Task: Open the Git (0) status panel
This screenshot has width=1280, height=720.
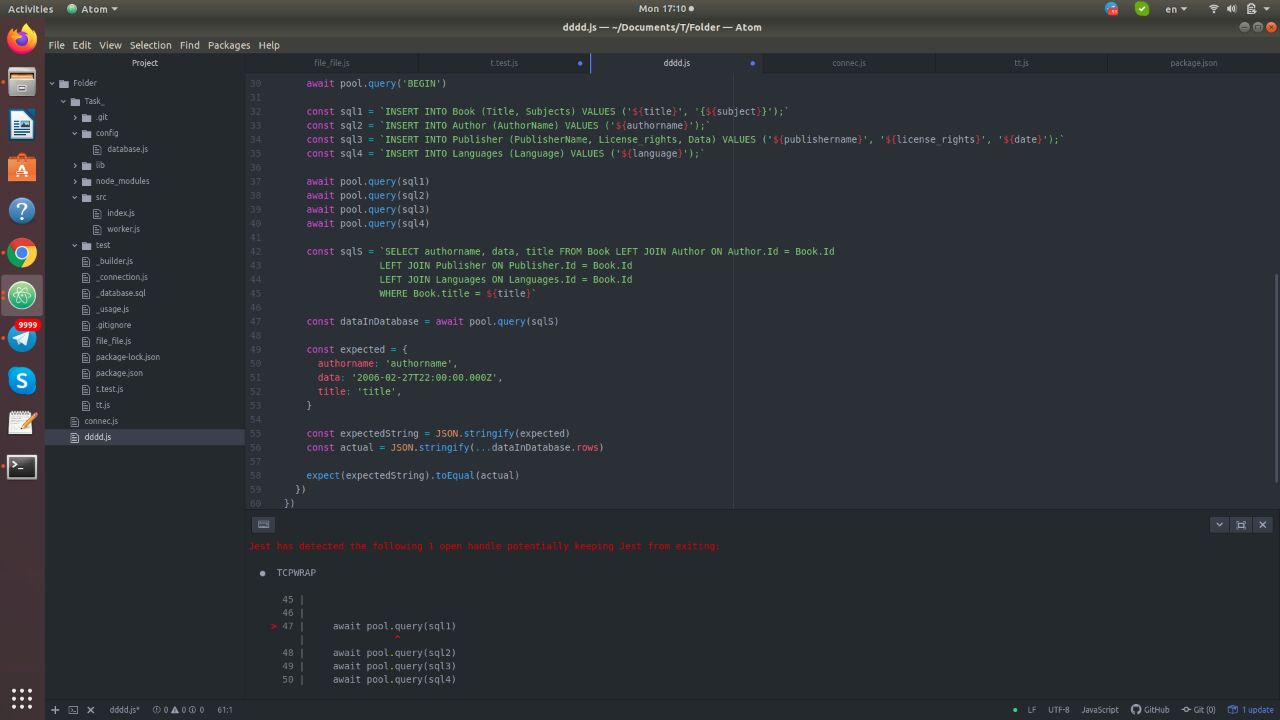Action: (x=1198, y=710)
